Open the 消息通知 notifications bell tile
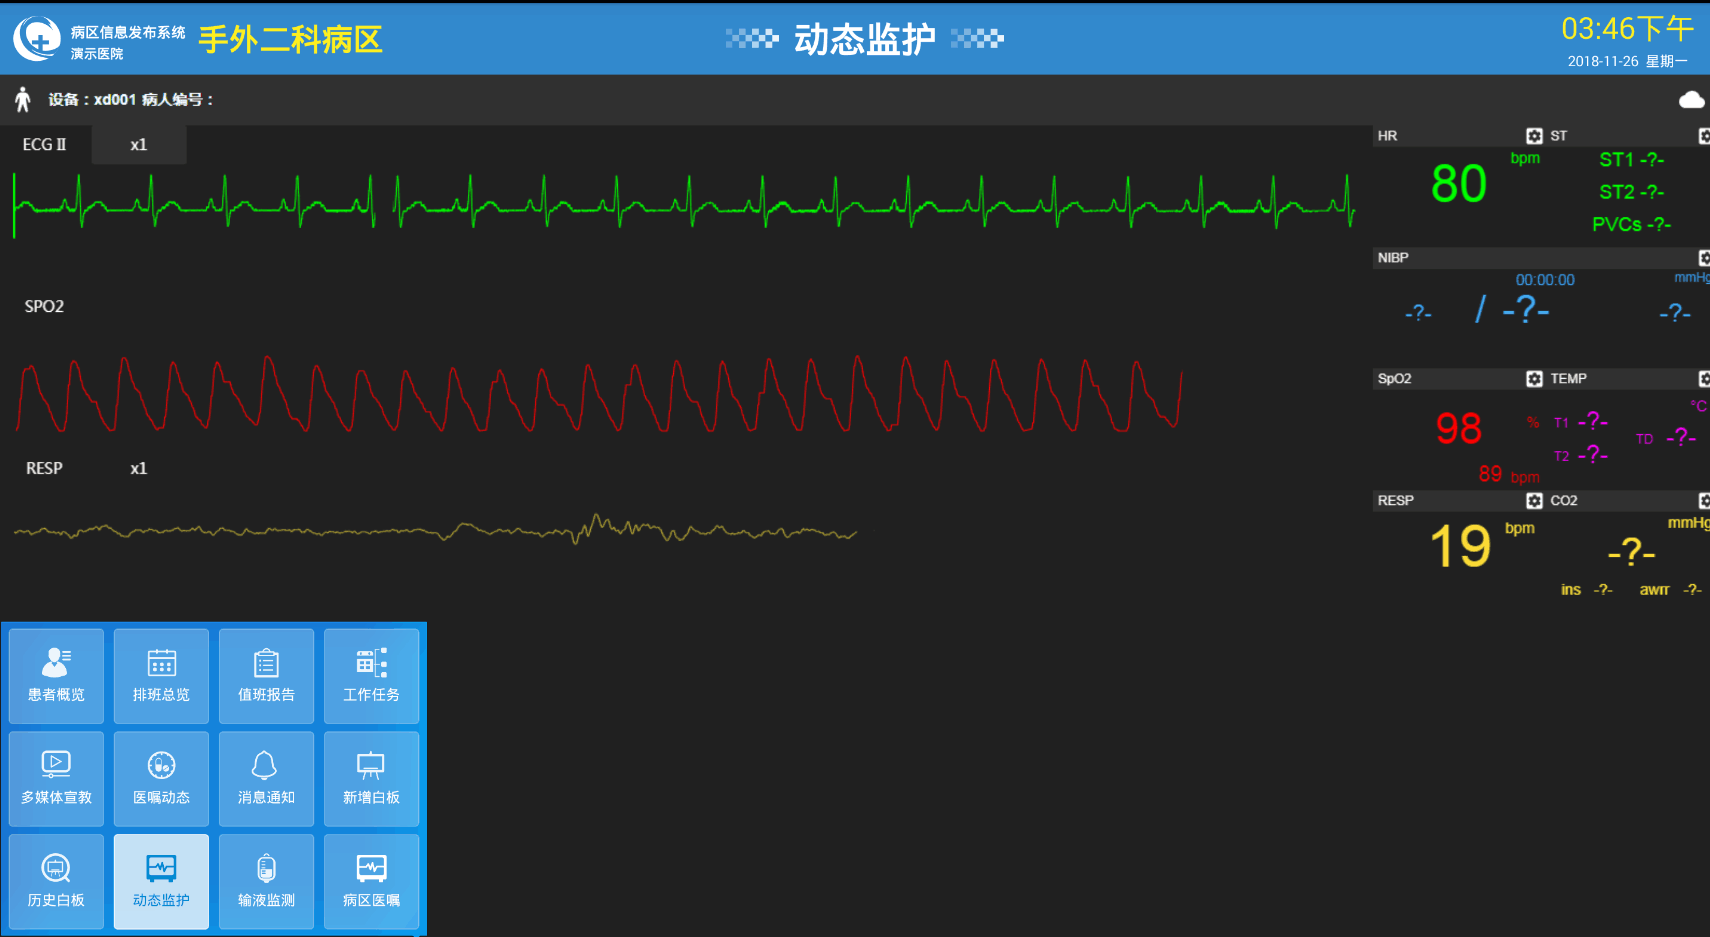 266,779
